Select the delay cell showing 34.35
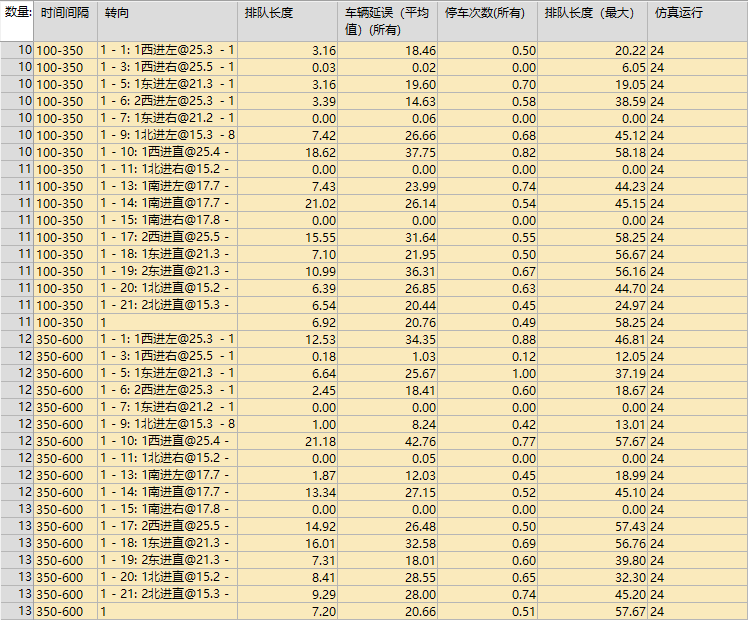 click(388, 339)
